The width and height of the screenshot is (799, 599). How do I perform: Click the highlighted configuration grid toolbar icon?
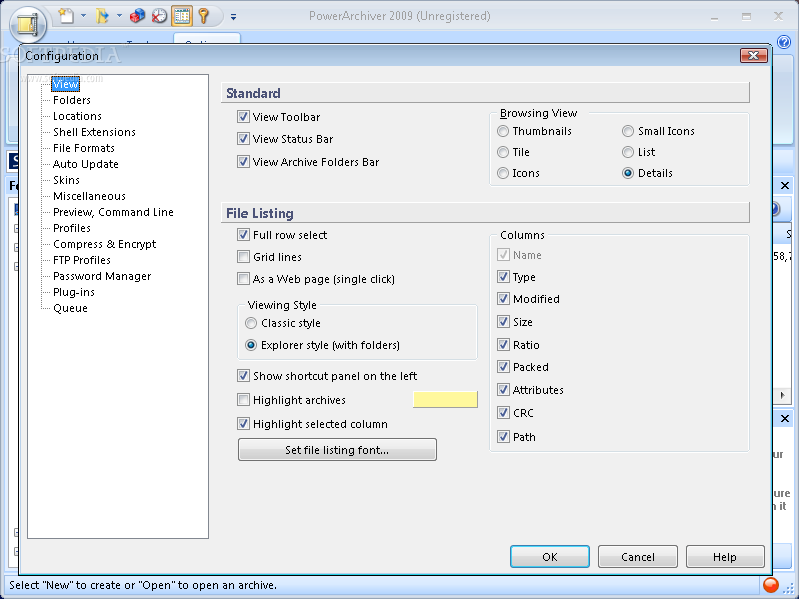point(182,16)
